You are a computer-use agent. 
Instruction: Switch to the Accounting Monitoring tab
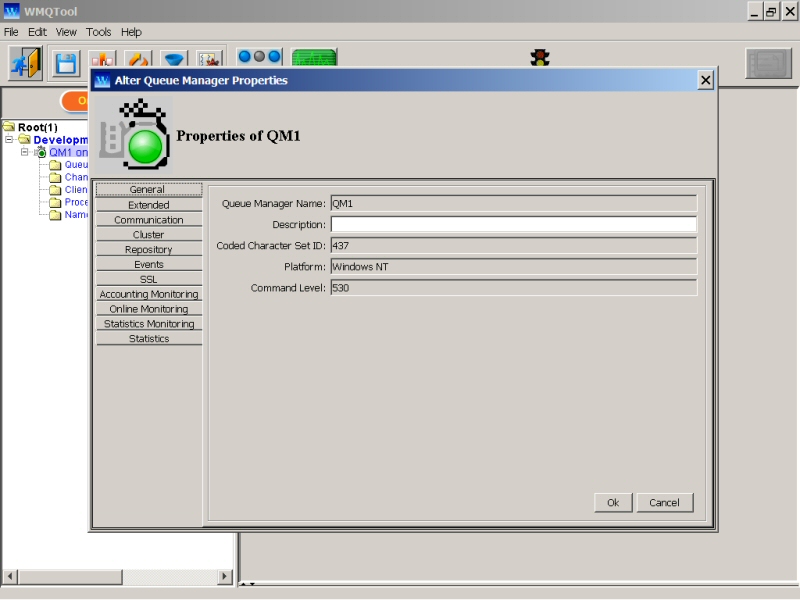click(x=148, y=294)
